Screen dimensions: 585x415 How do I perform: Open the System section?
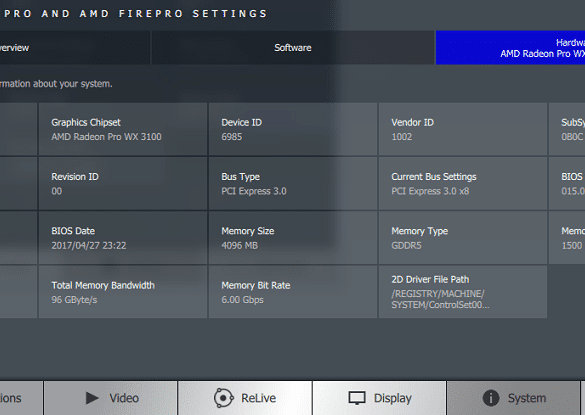point(513,398)
